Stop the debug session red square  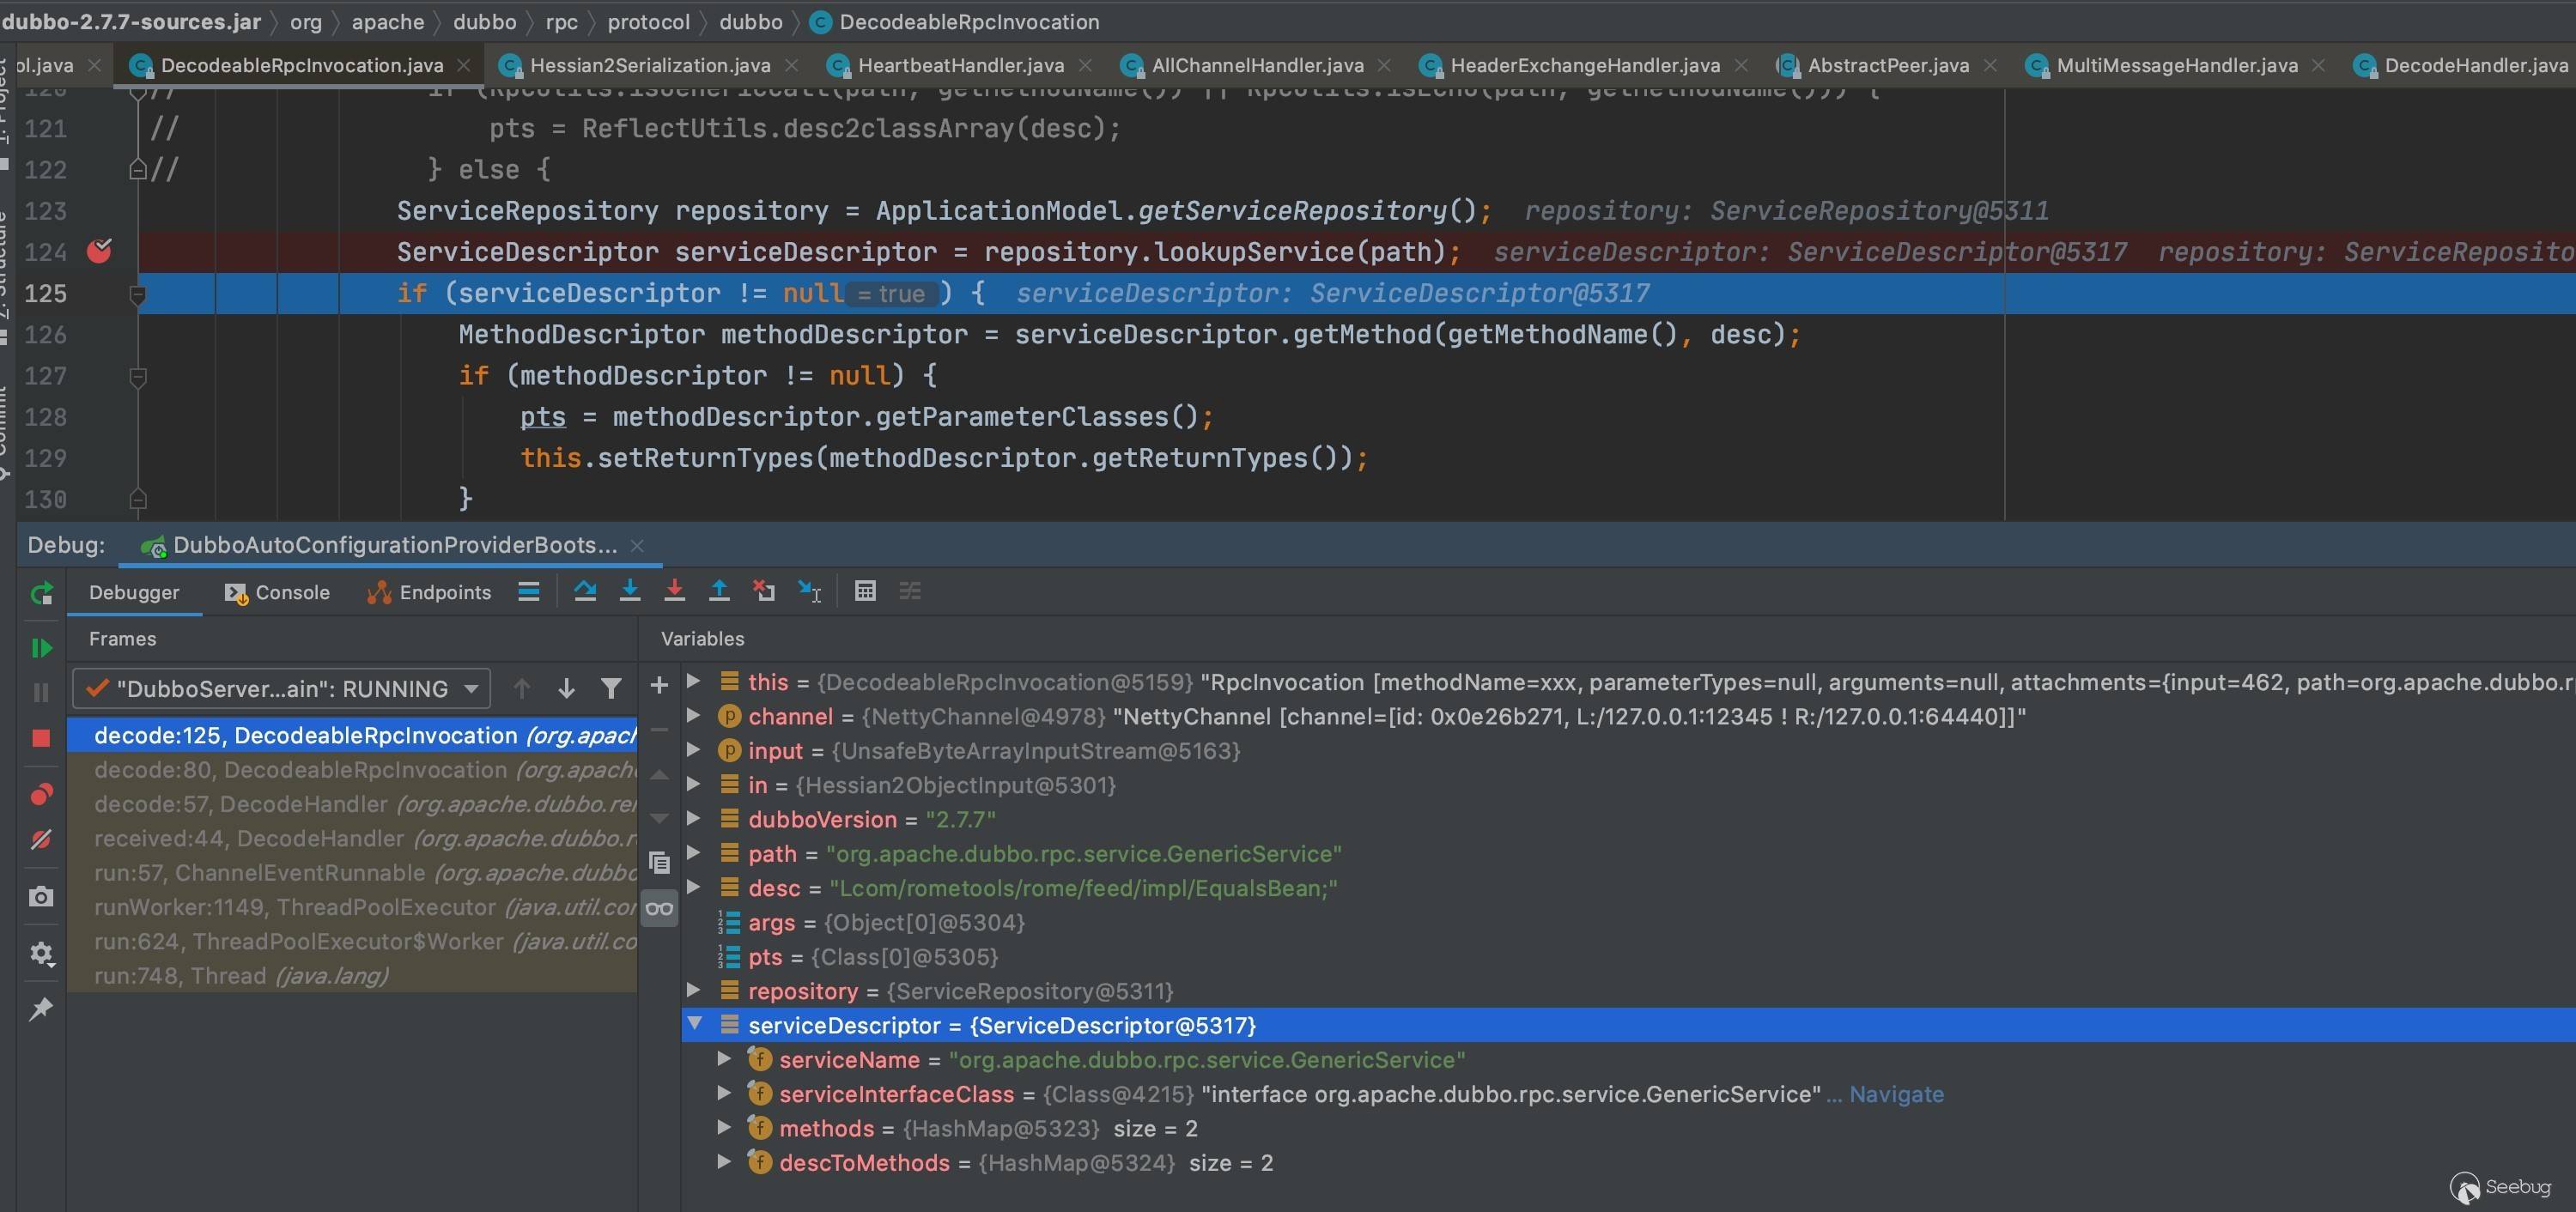[41, 738]
